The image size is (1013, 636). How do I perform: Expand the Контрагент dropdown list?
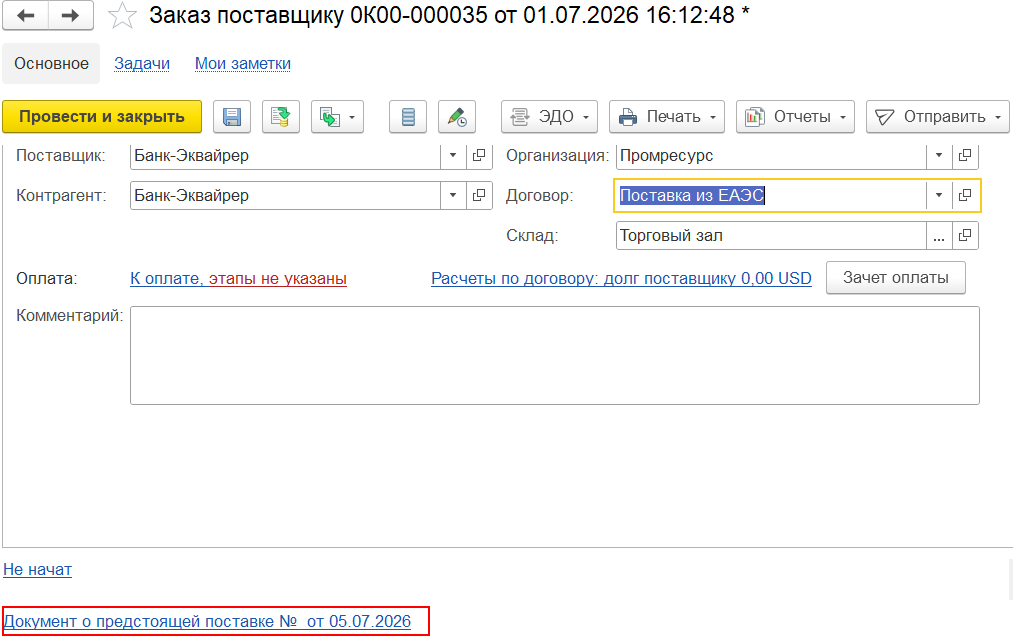[x=453, y=196]
